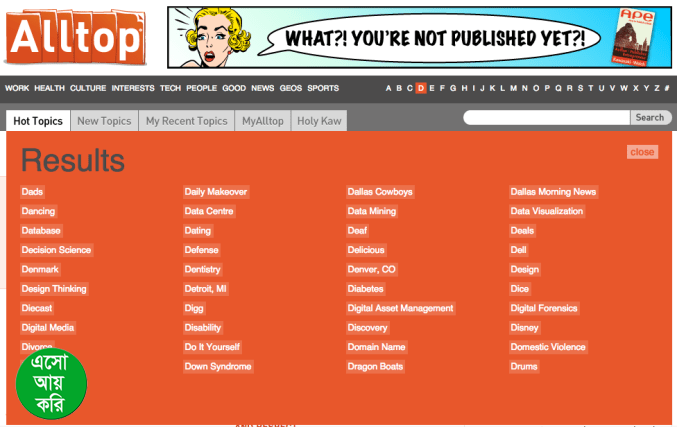Open the TECH category menu

pos(170,88)
